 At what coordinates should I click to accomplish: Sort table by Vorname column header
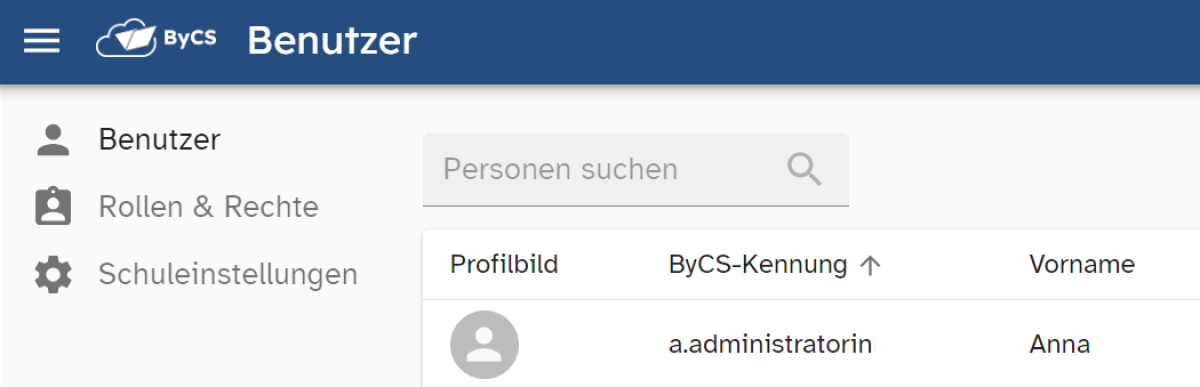(x=1082, y=265)
